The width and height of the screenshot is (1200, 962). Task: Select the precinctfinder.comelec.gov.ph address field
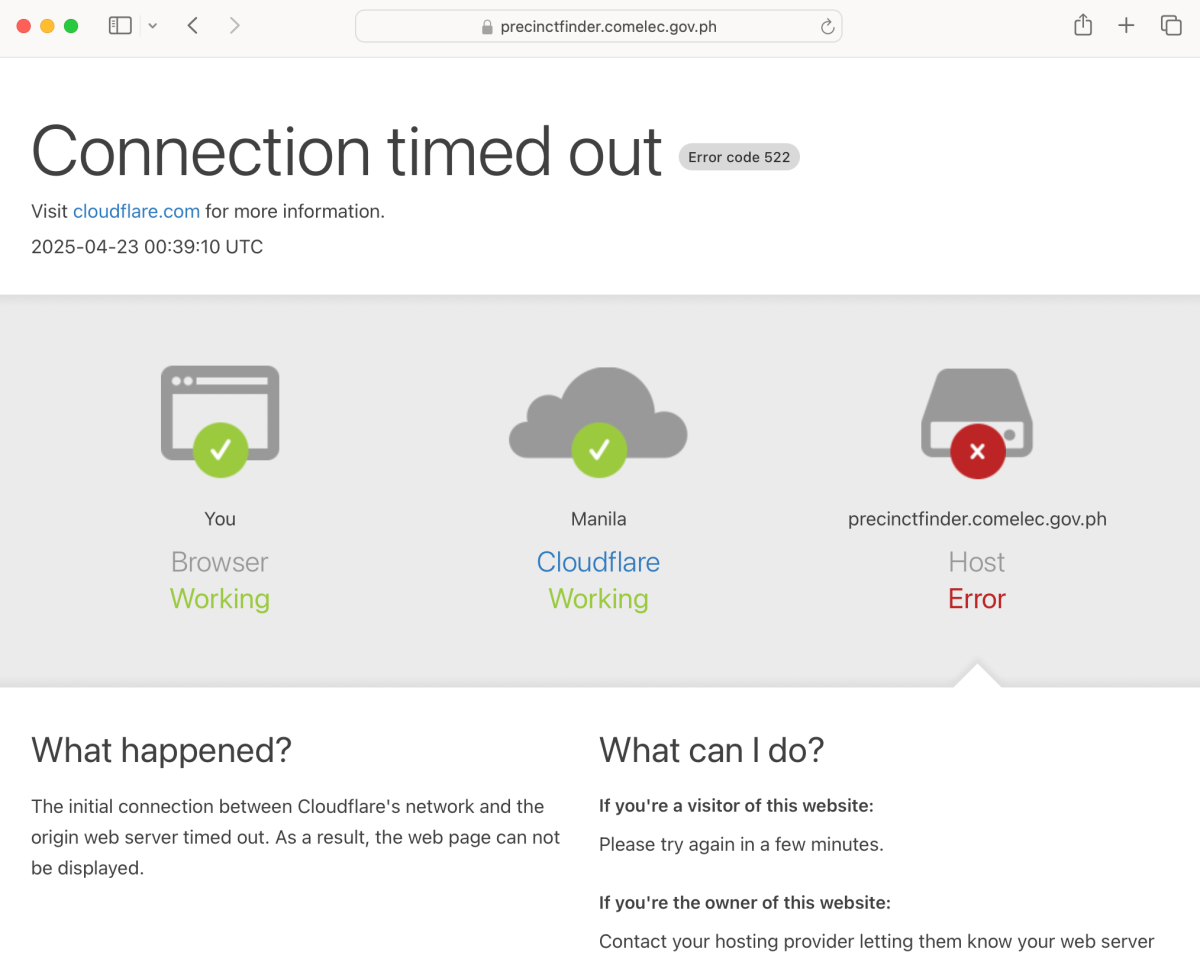pyautogui.click(x=599, y=26)
